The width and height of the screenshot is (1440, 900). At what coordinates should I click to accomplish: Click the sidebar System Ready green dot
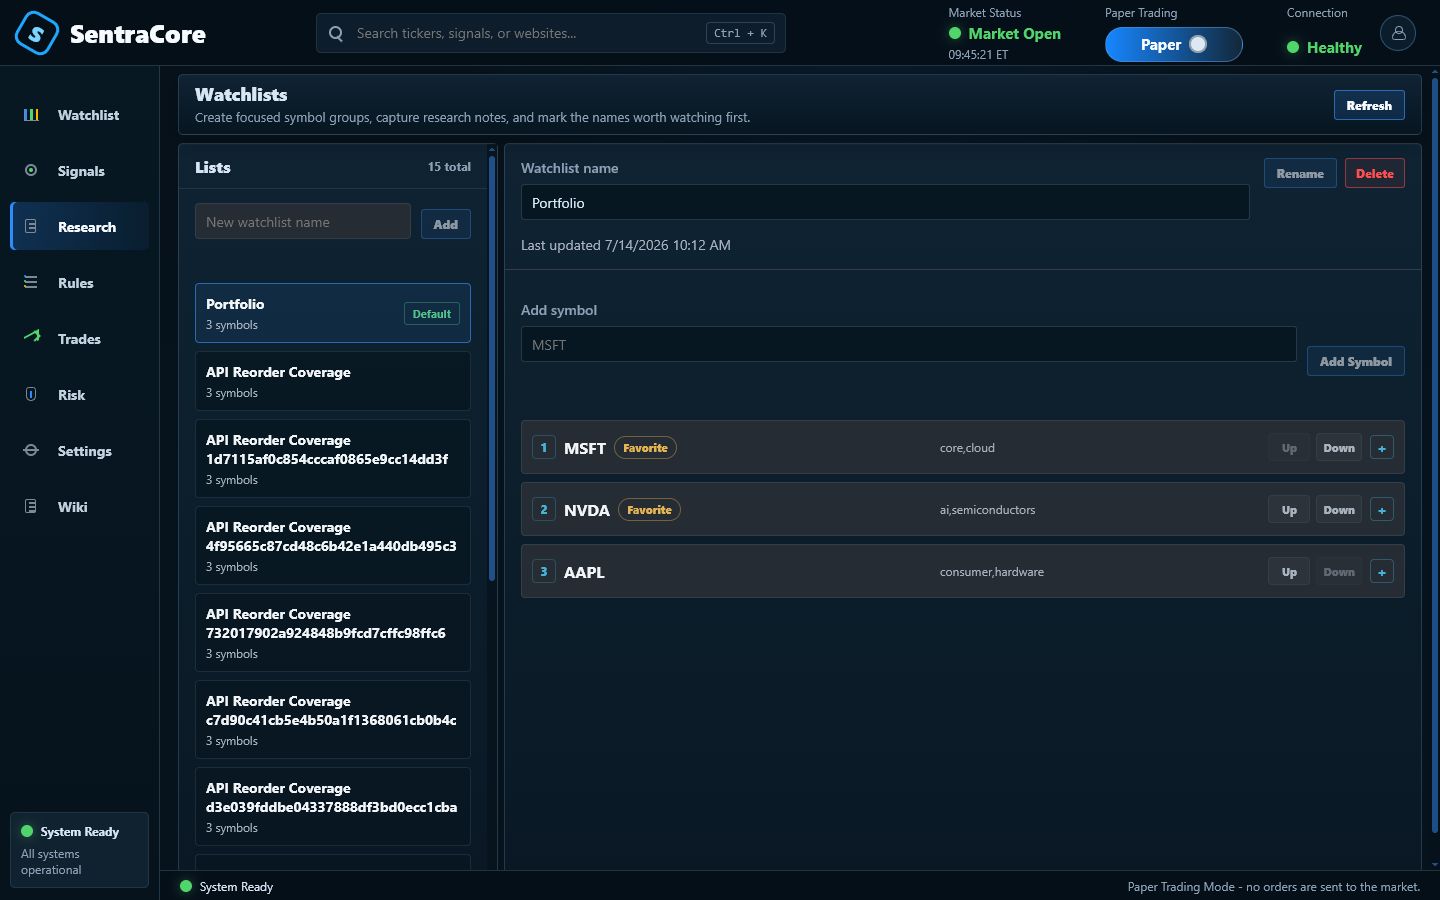pos(27,831)
